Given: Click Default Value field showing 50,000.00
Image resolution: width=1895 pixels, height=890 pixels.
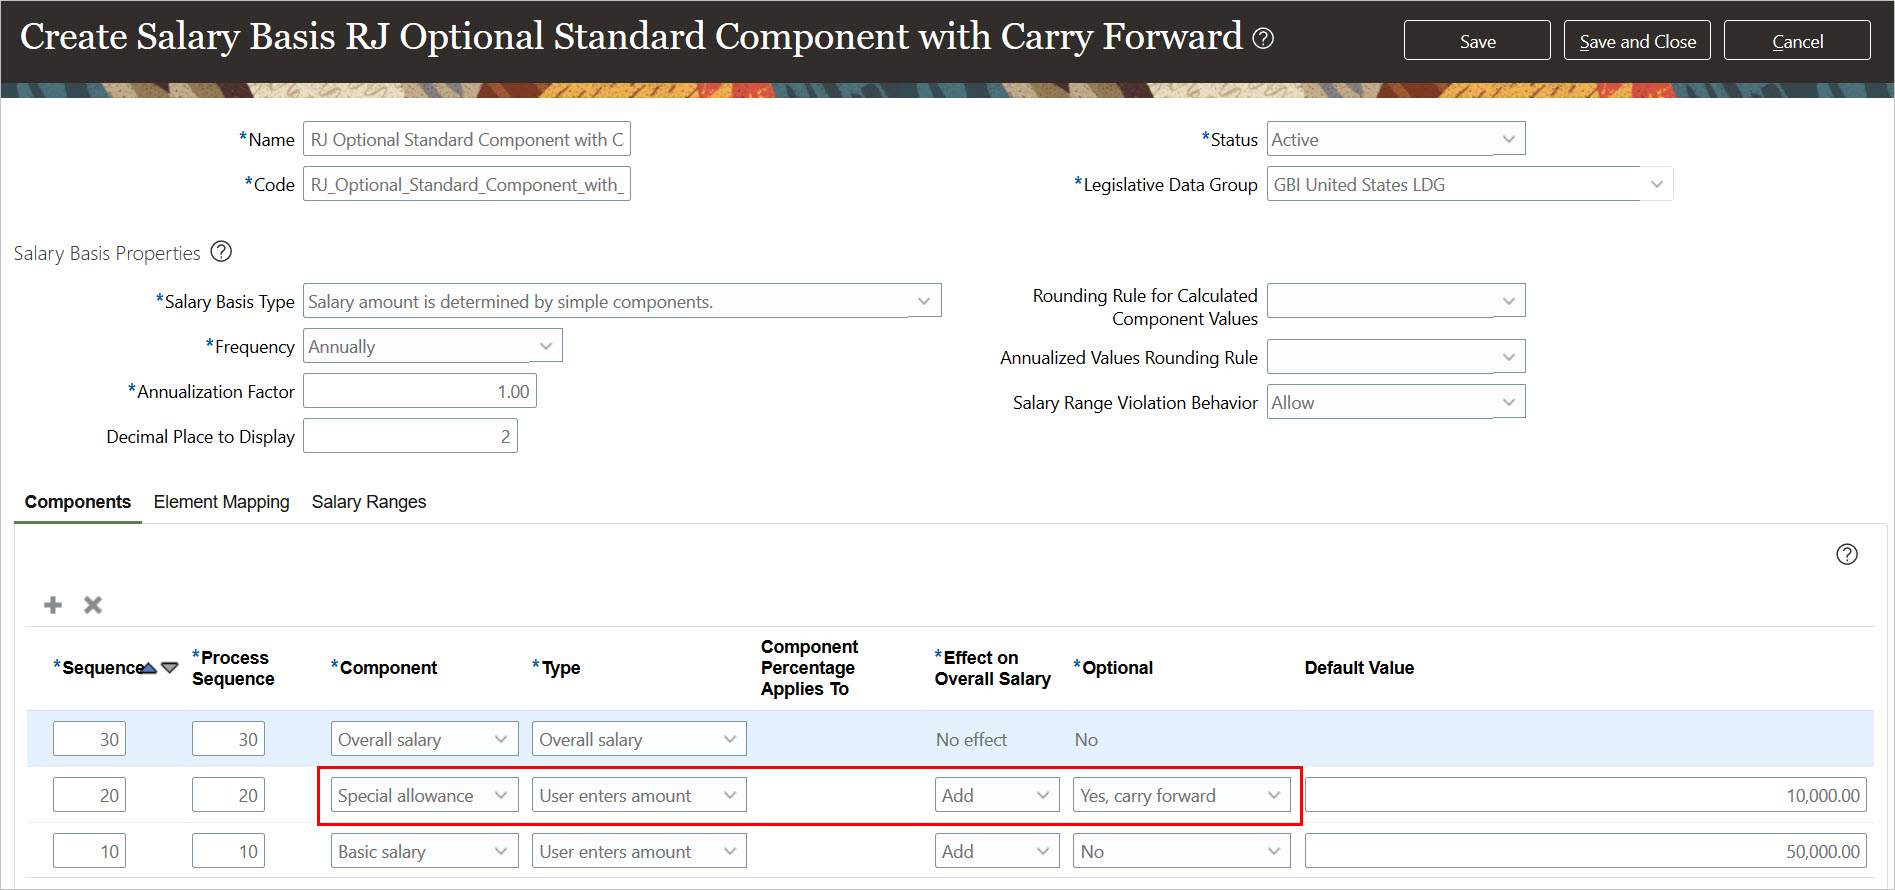Looking at the screenshot, I should [1585, 851].
